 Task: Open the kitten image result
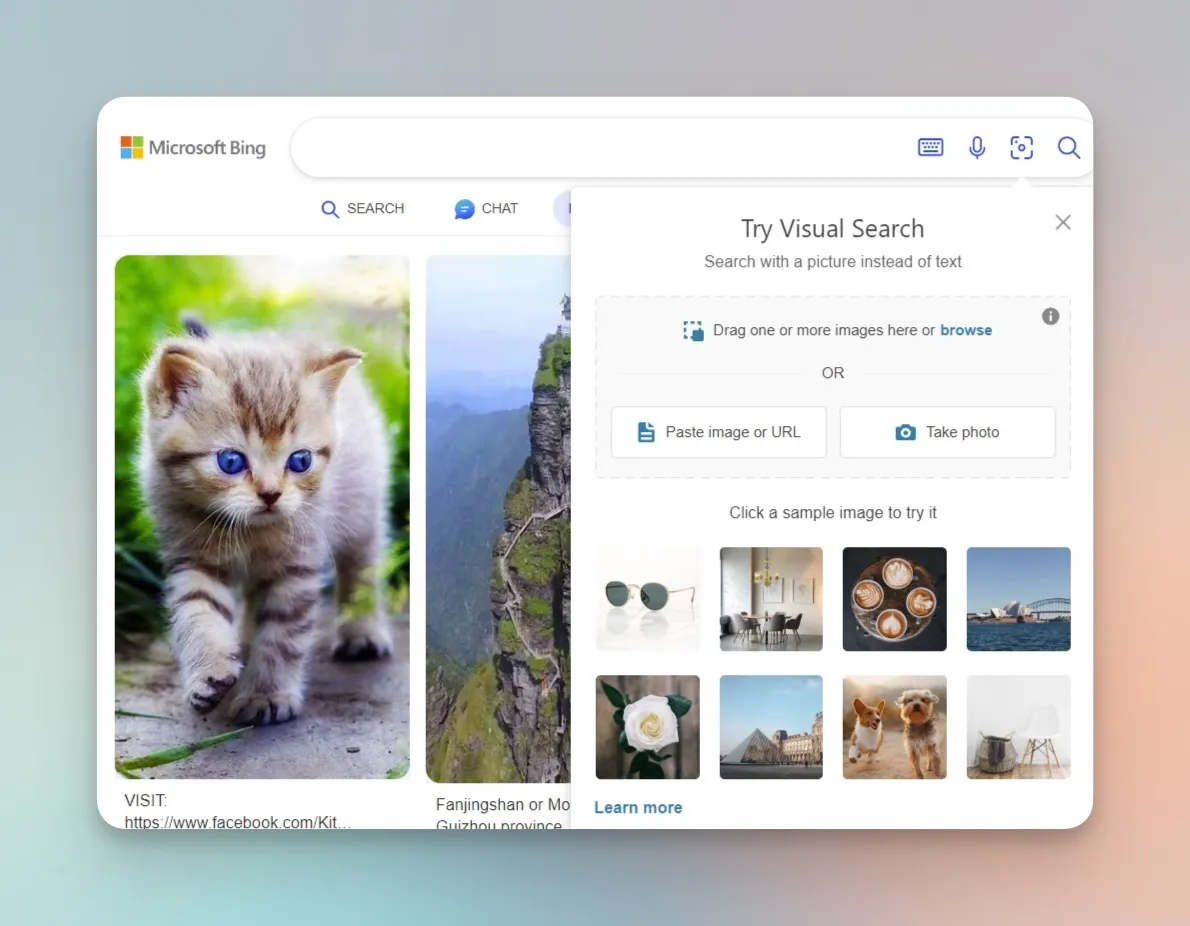tap(262, 517)
